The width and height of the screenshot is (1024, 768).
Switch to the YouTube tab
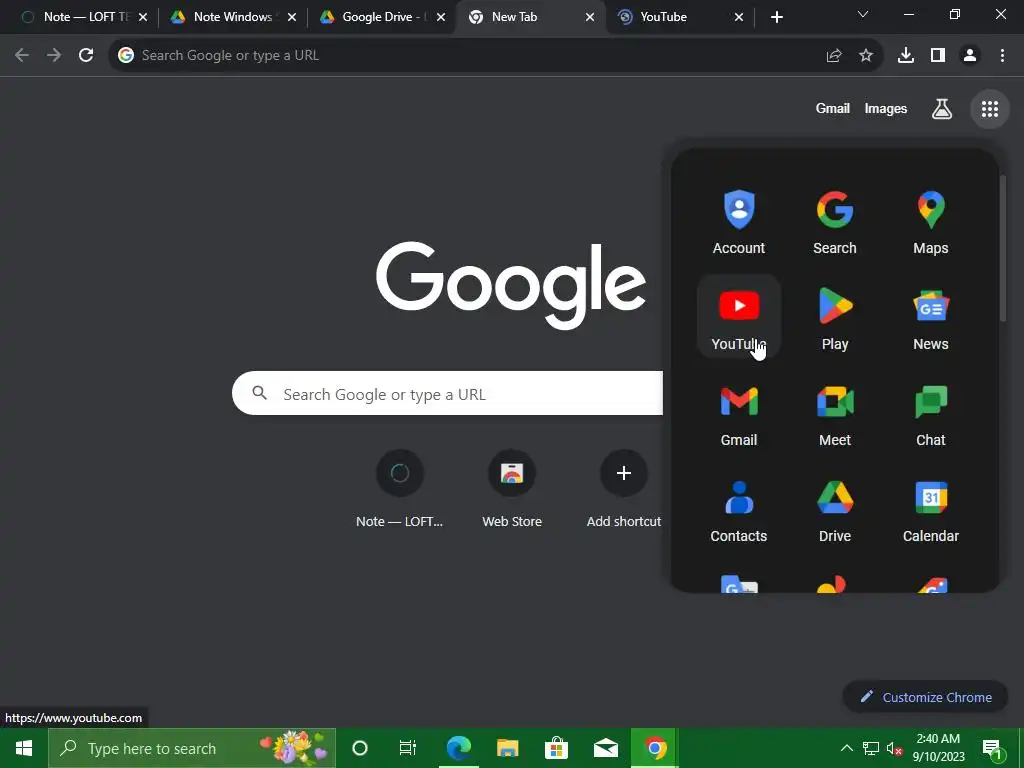coord(679,17)
